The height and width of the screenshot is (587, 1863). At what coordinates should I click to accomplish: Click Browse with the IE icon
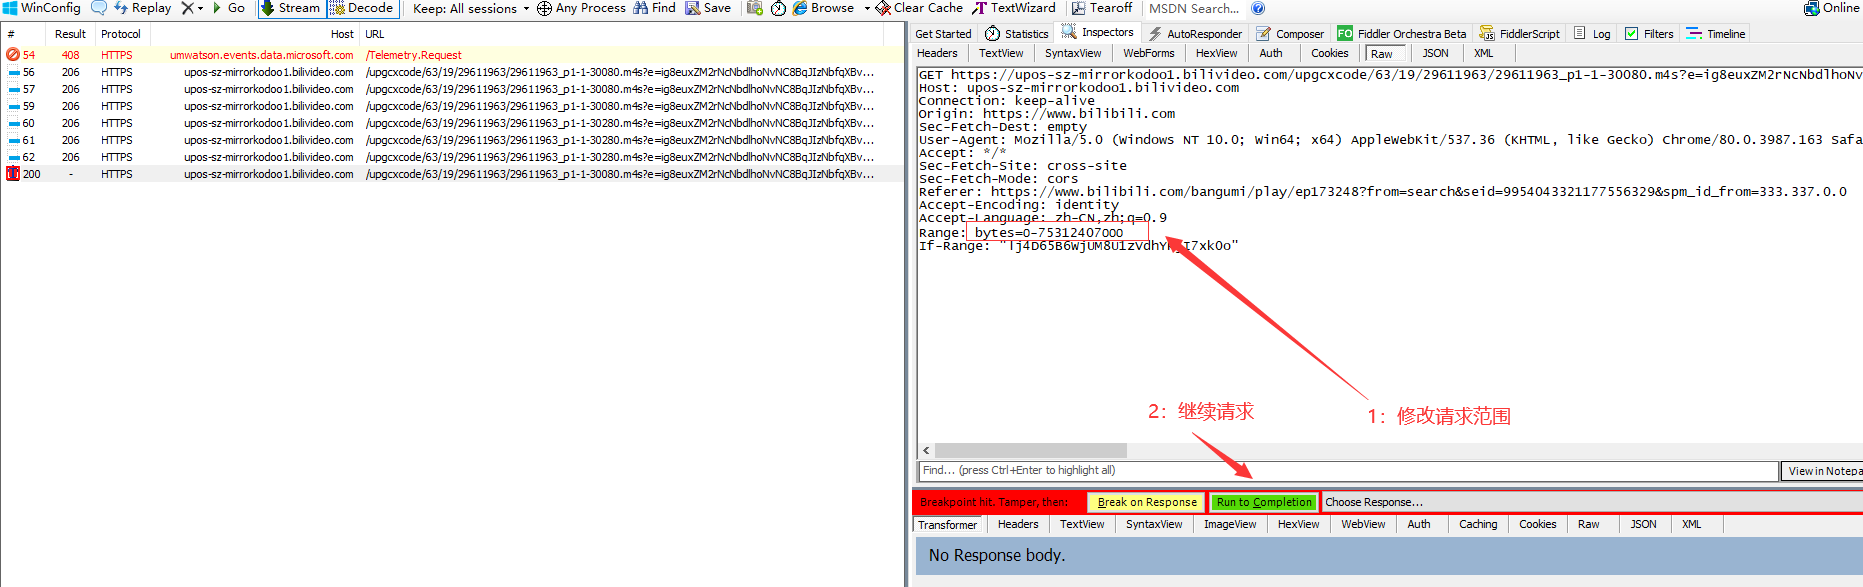coord(824,8)
